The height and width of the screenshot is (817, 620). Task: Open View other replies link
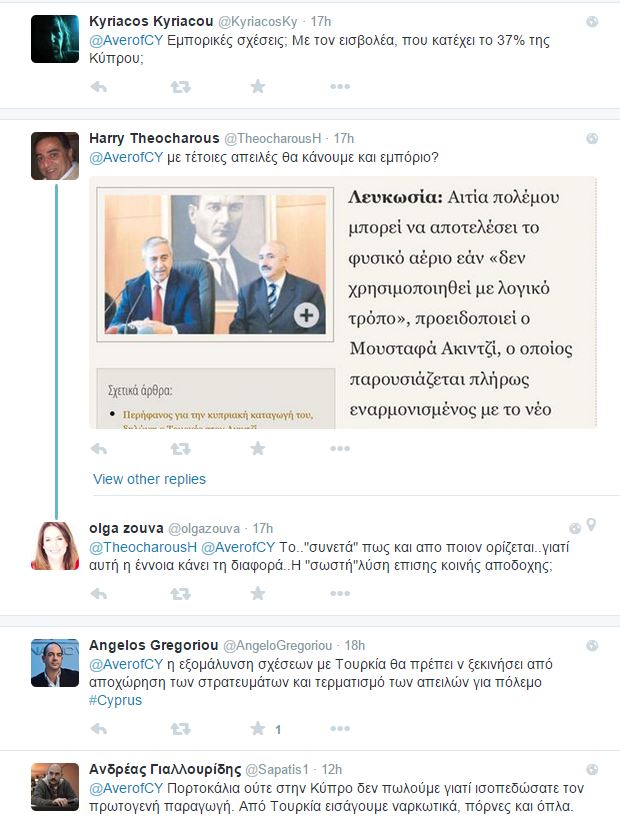click(x=150, y=479)
